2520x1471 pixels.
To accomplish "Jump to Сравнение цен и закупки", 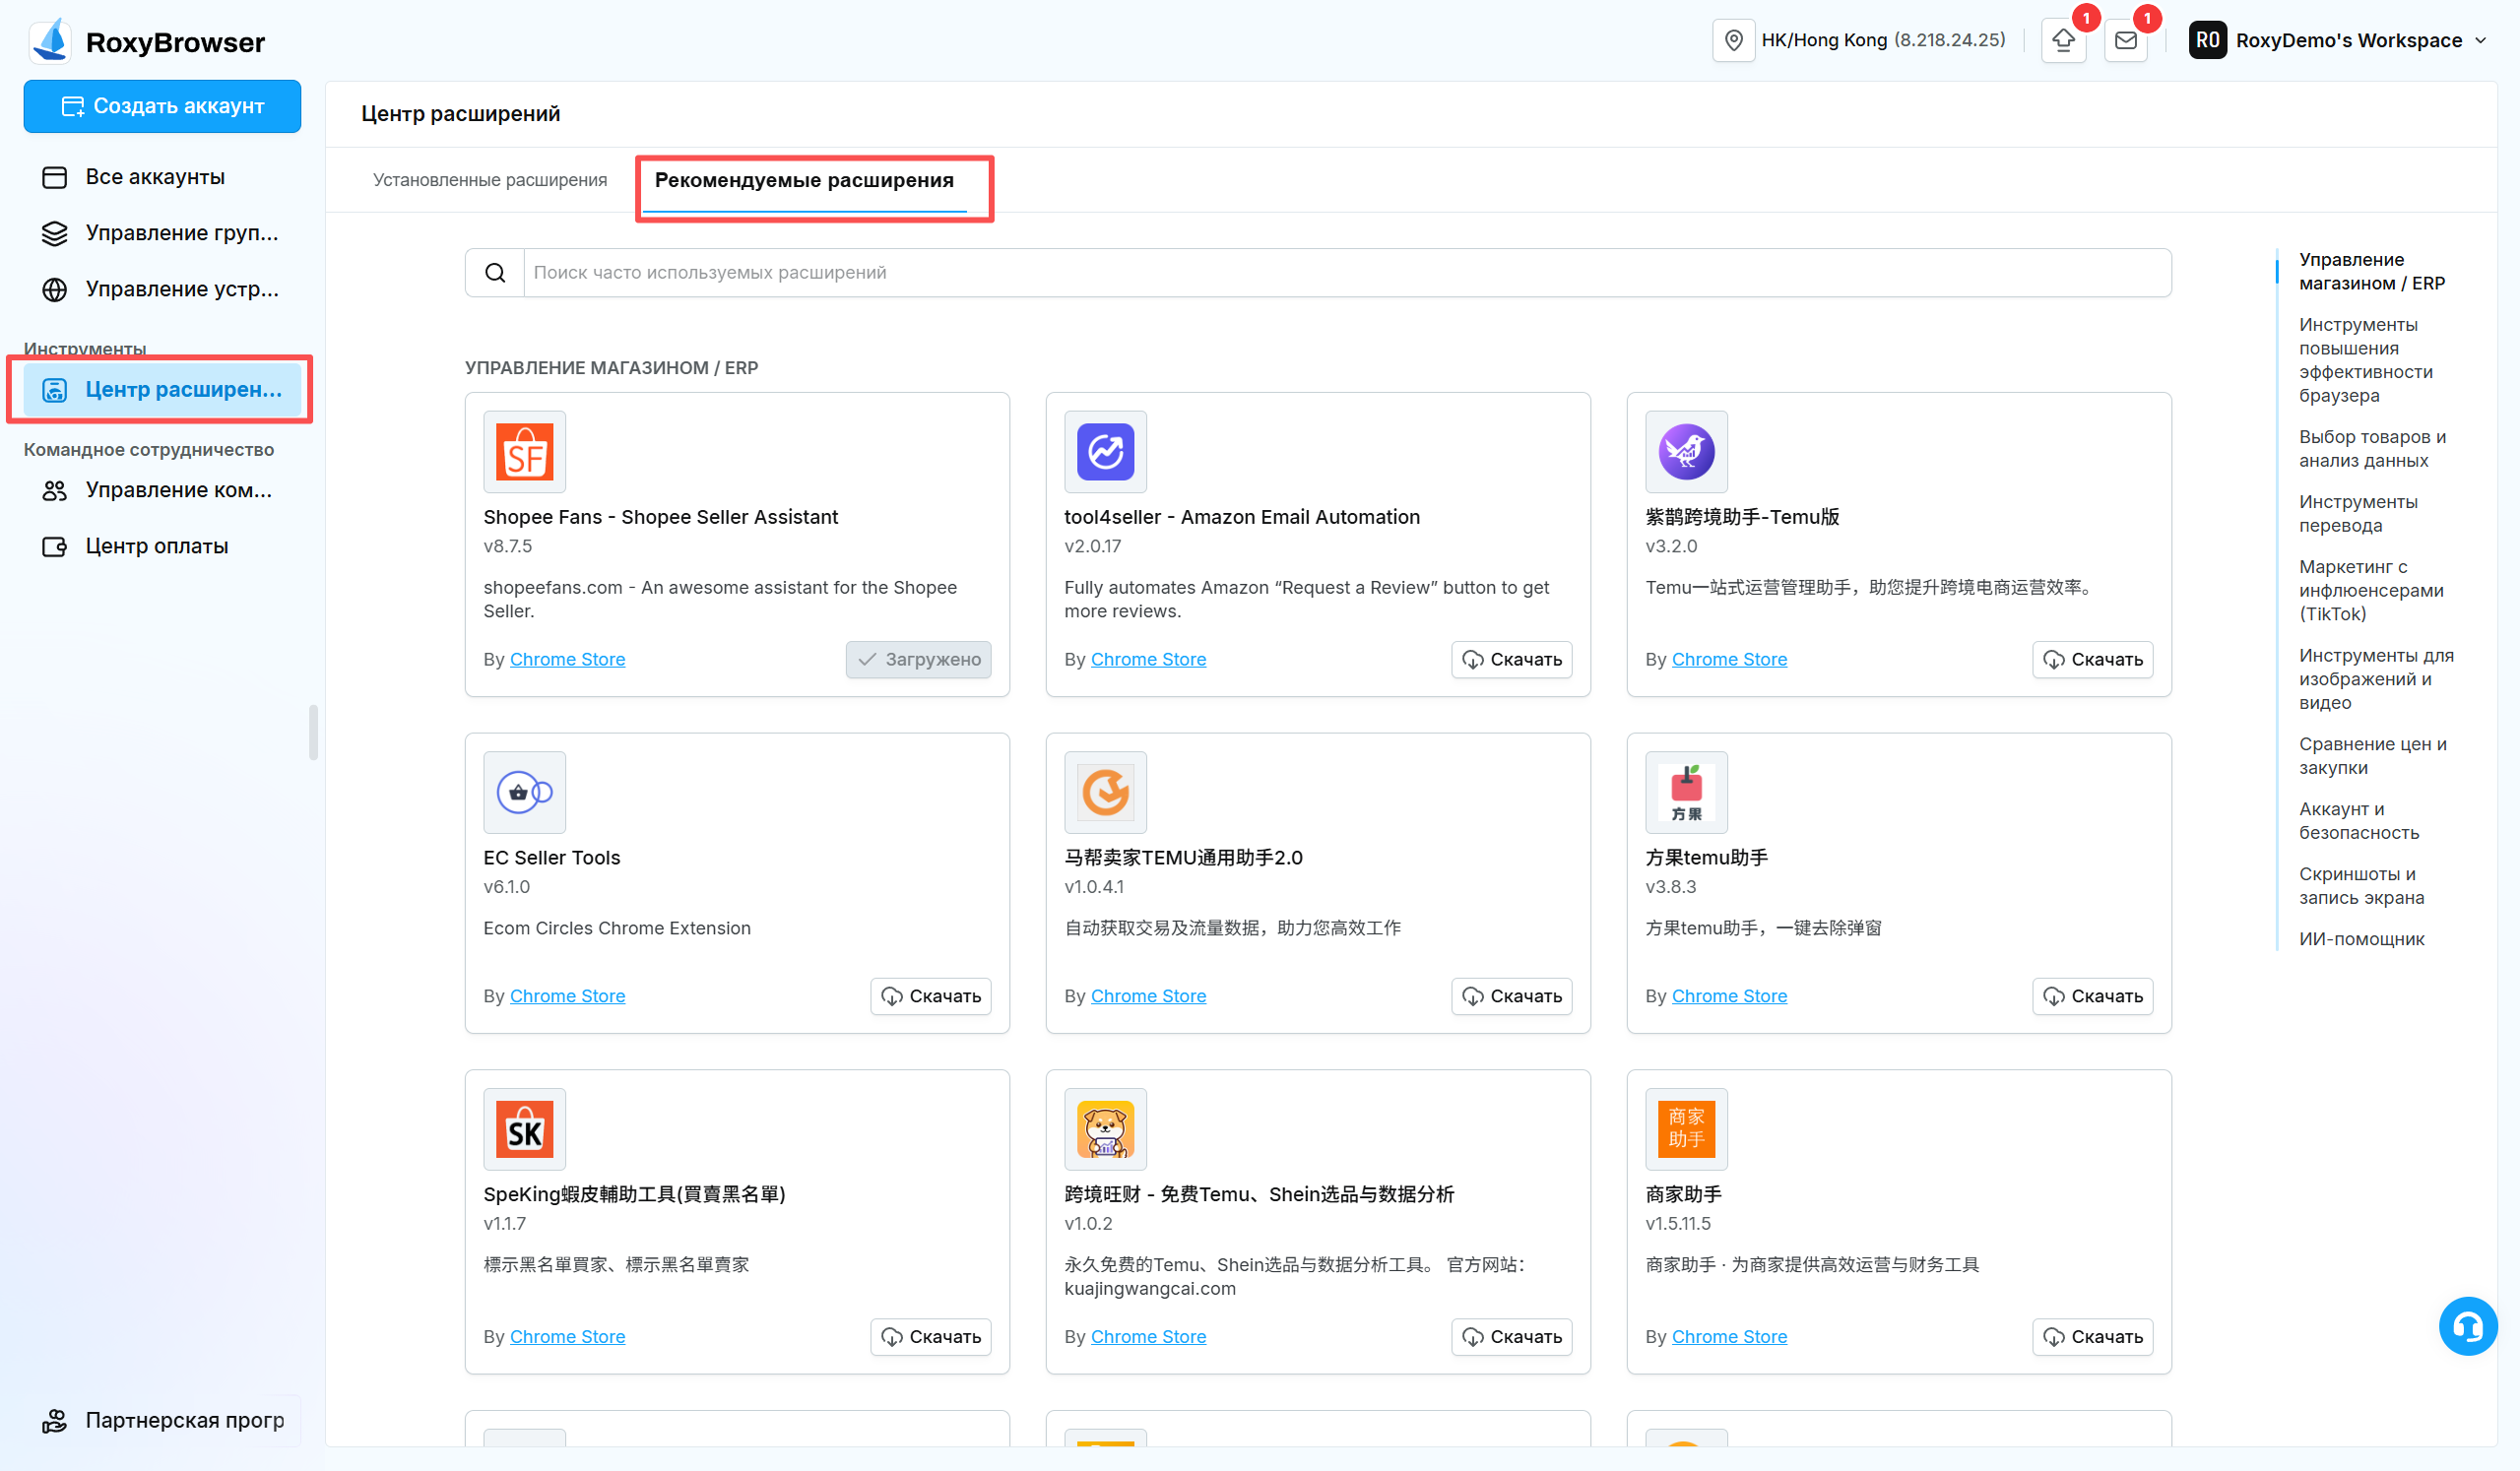I will (2372, 756).
